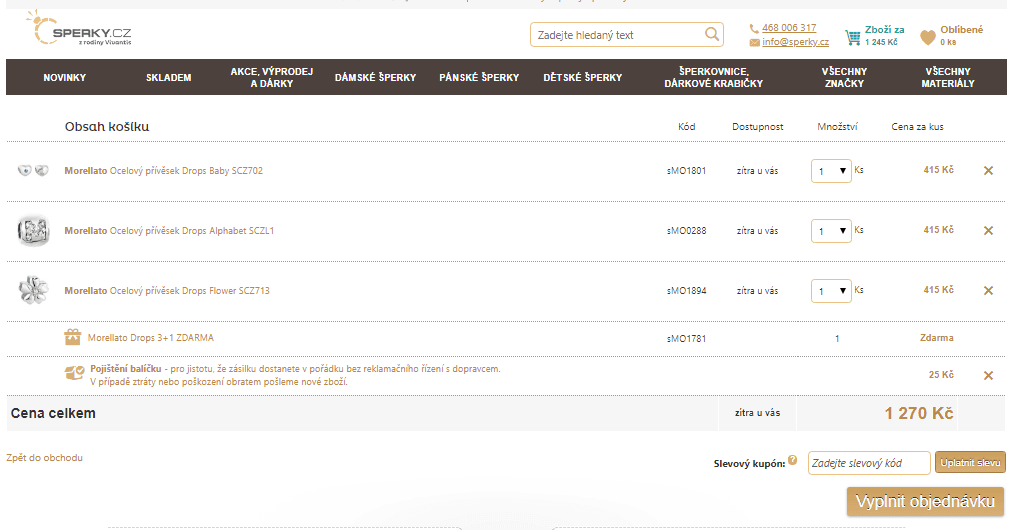
Task: Click the discount coupon help icon
Action: (793, 461)
